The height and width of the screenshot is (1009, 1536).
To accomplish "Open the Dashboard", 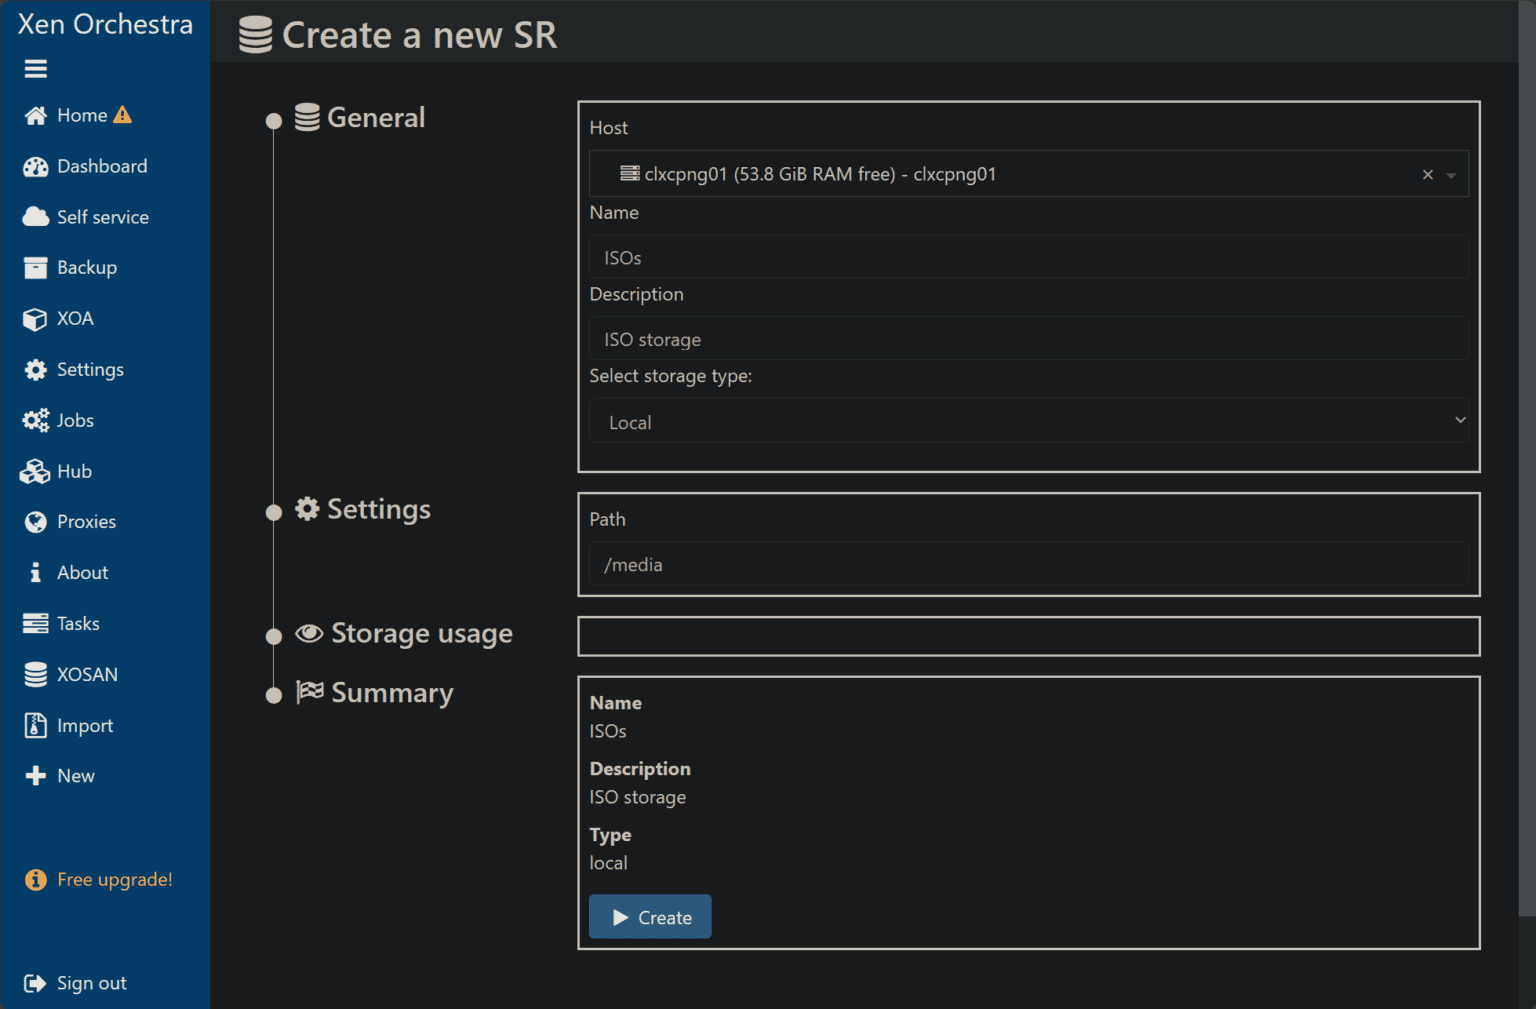I will pyautogui.click(x=101, y=166).
